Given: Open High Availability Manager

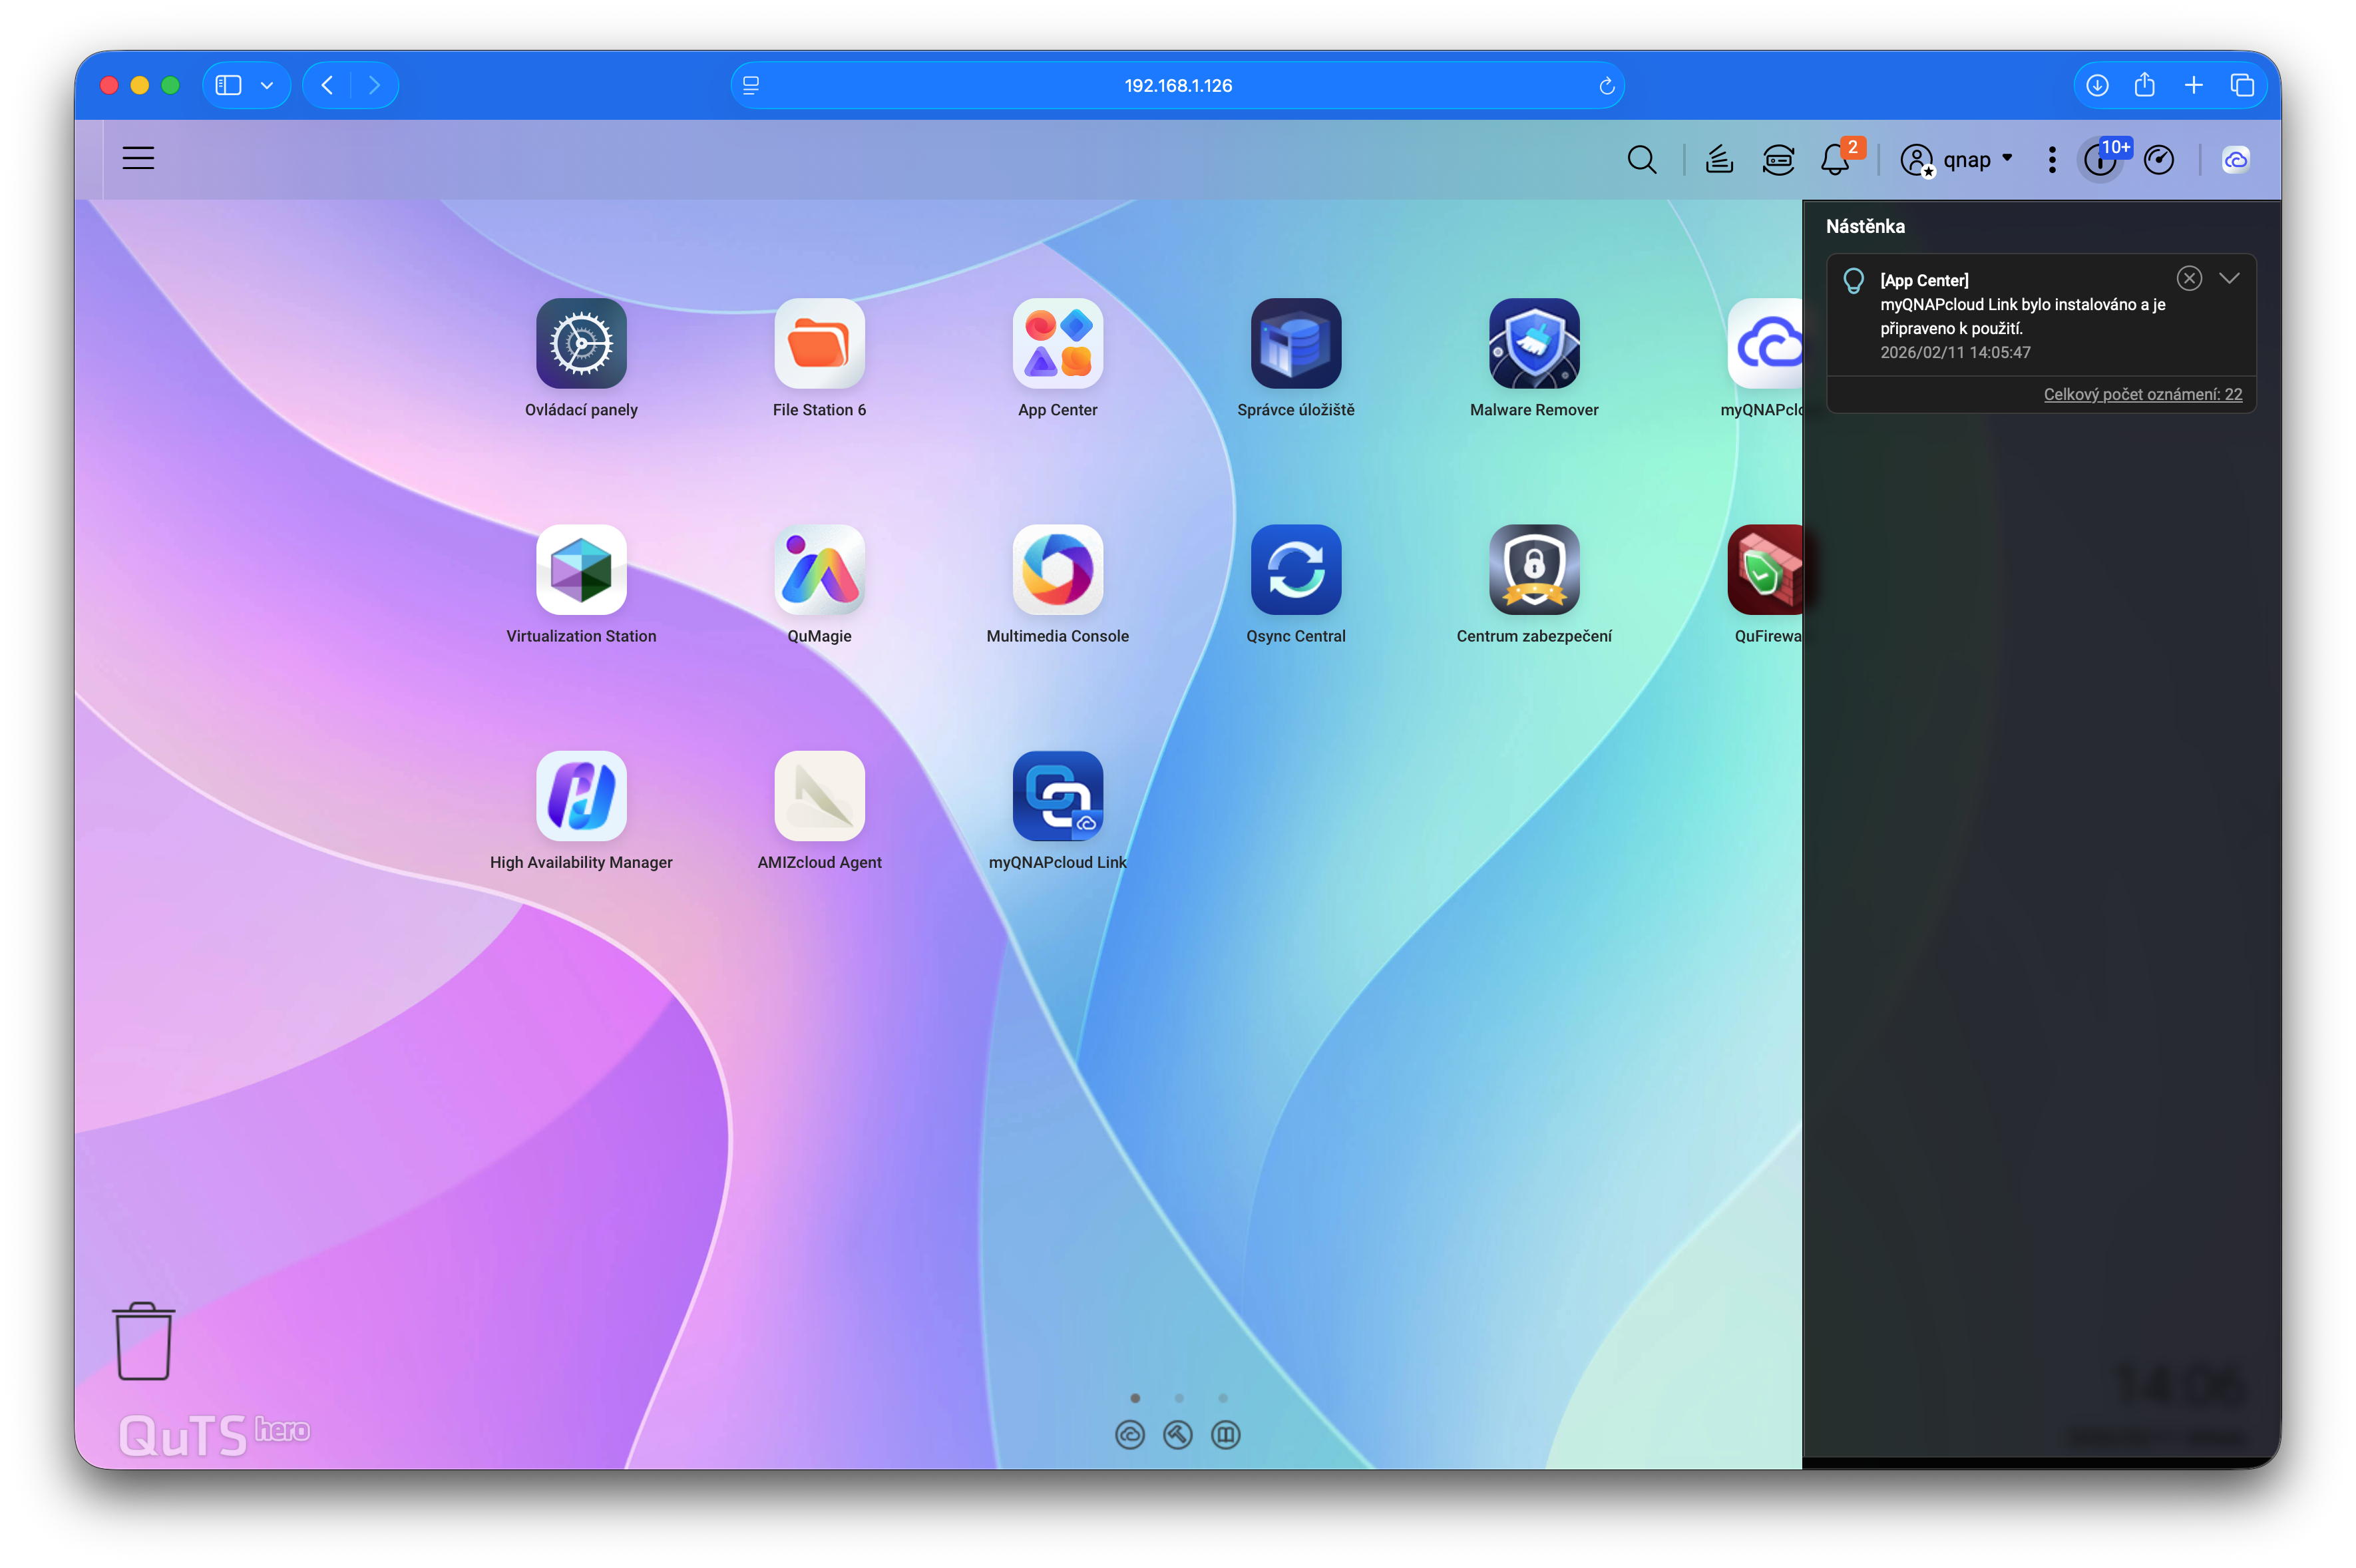Looking at the screenshot, I should [x=581, y=796].
